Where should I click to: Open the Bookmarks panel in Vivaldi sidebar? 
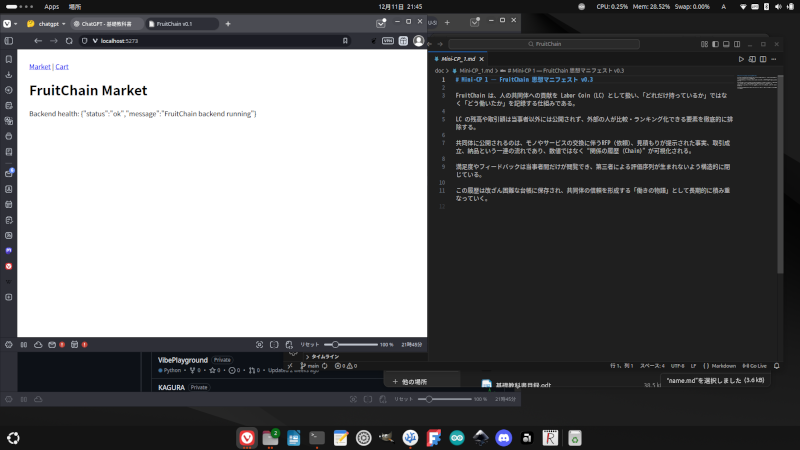point(8,58)
